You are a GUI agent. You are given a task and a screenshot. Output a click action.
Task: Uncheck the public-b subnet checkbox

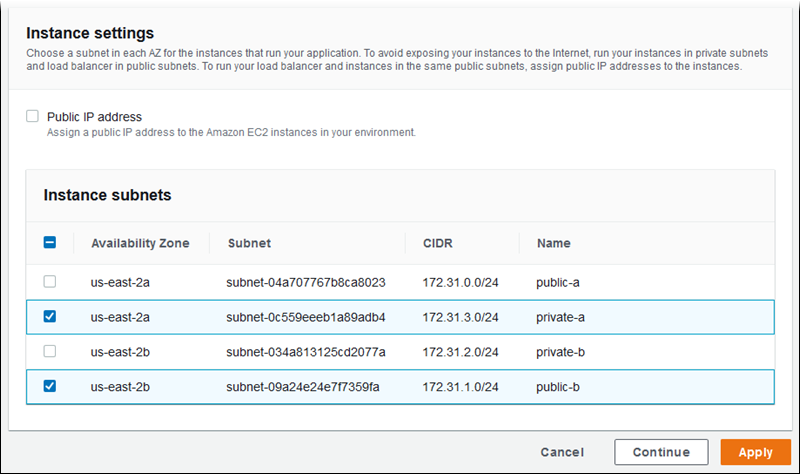click(50, 386)
